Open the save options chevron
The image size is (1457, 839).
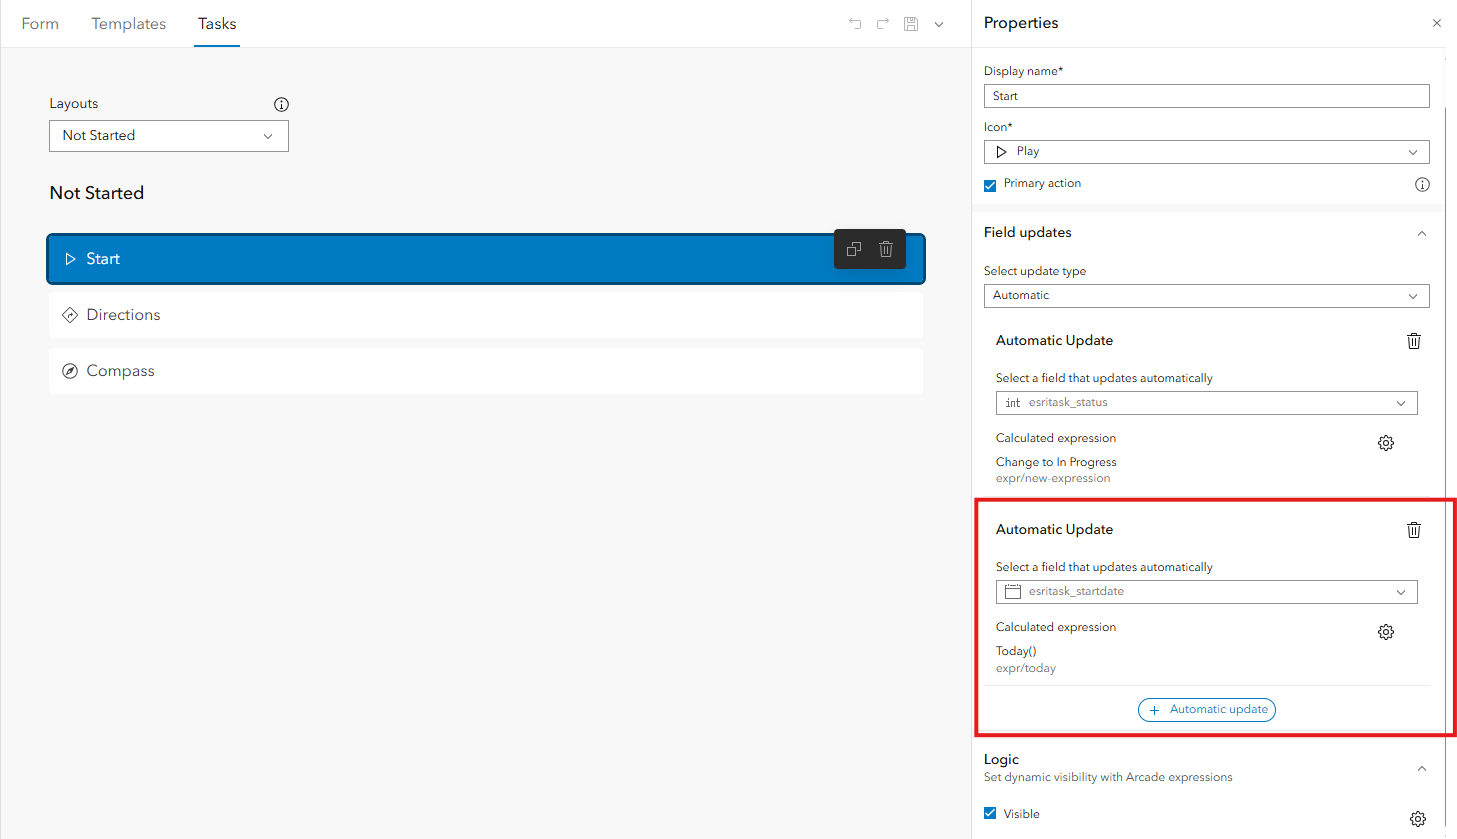coord(939,24)
